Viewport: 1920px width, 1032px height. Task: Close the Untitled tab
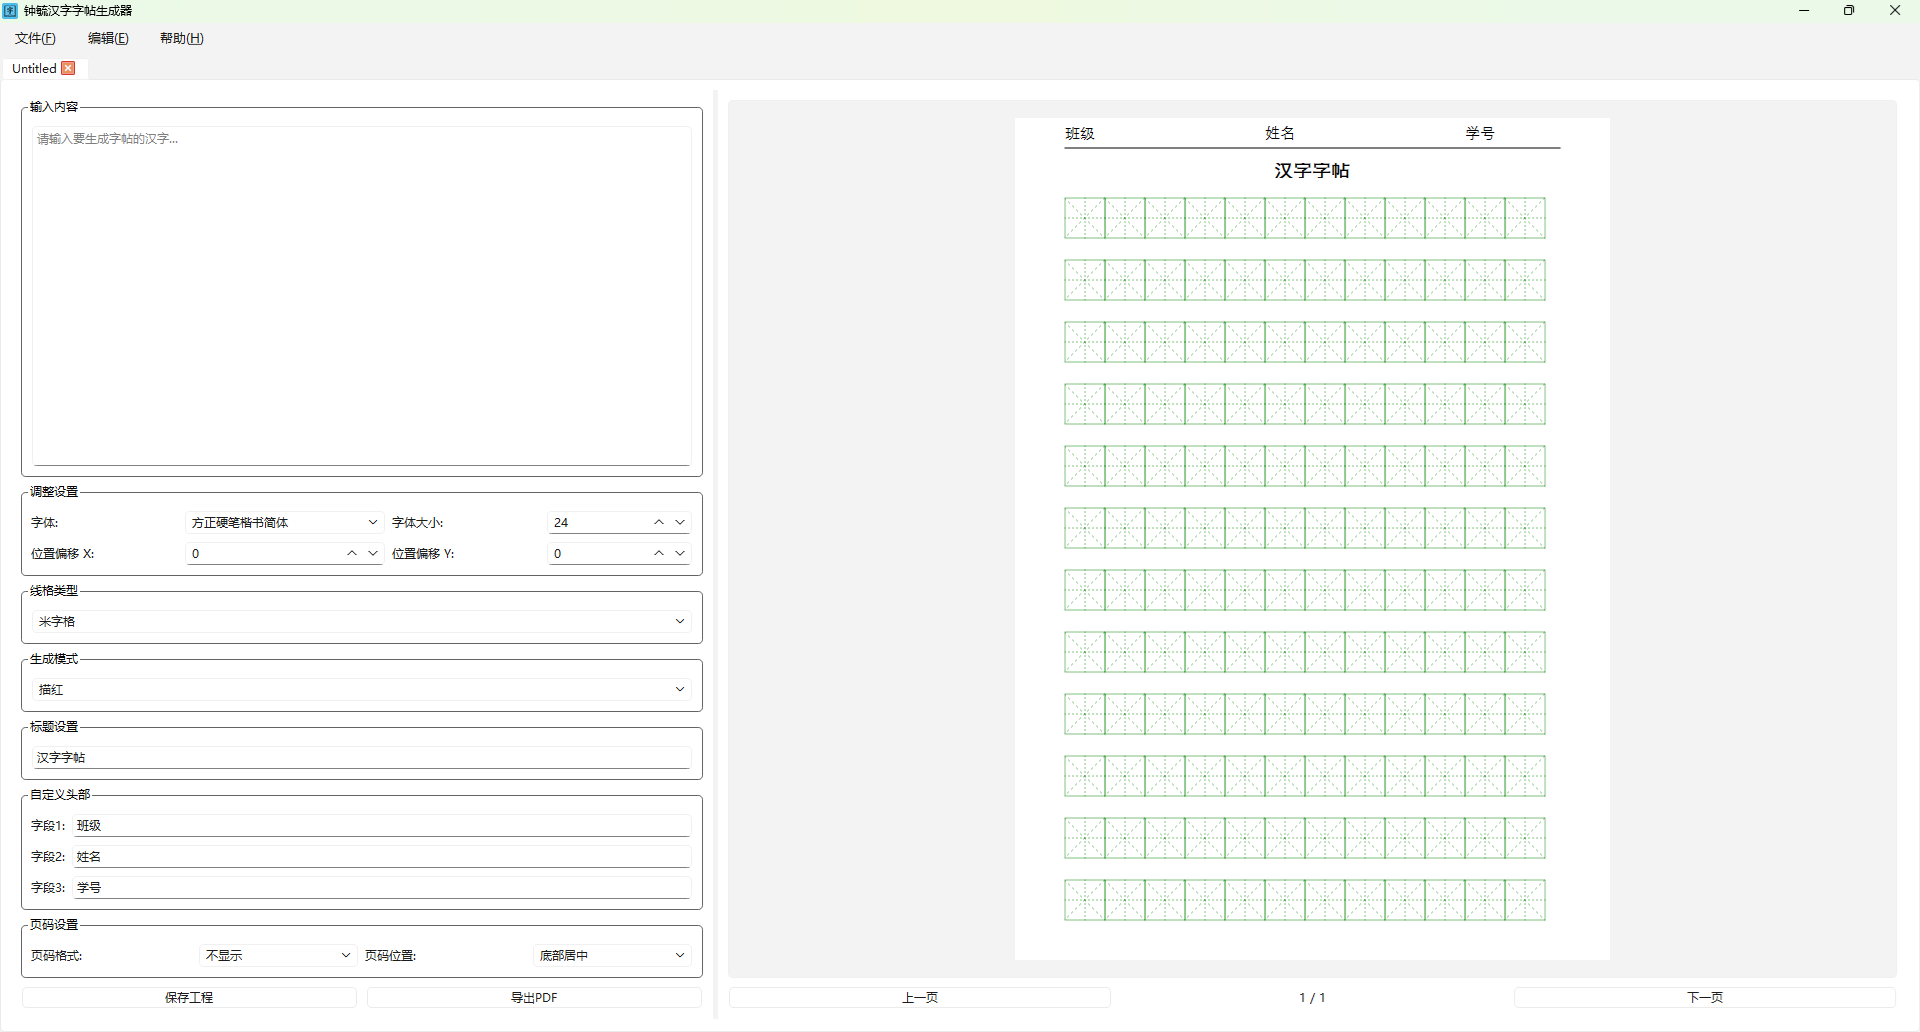[68, 68]
